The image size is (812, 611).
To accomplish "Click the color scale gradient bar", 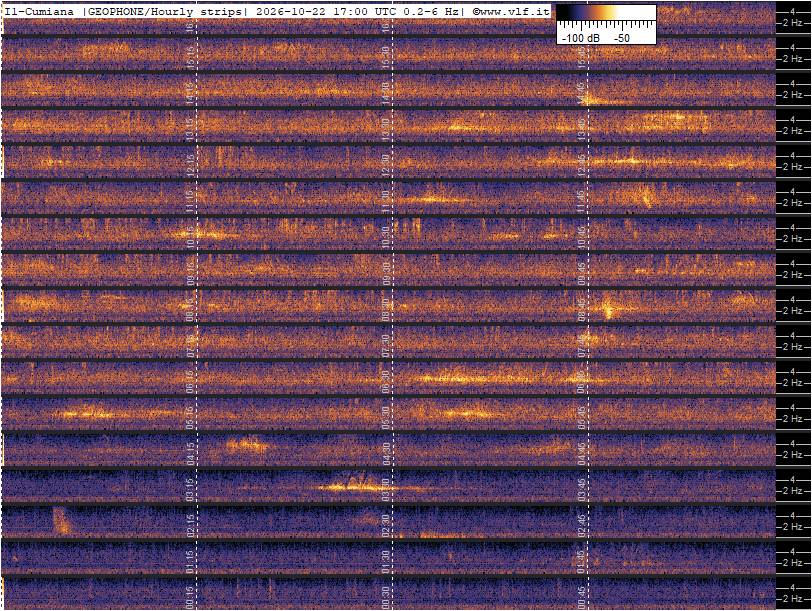I will pos(606,13).
